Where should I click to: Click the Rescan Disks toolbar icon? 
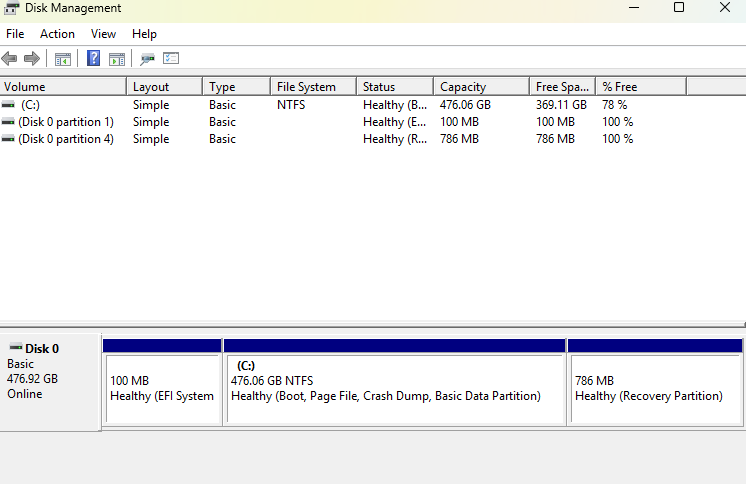(147, 59)
